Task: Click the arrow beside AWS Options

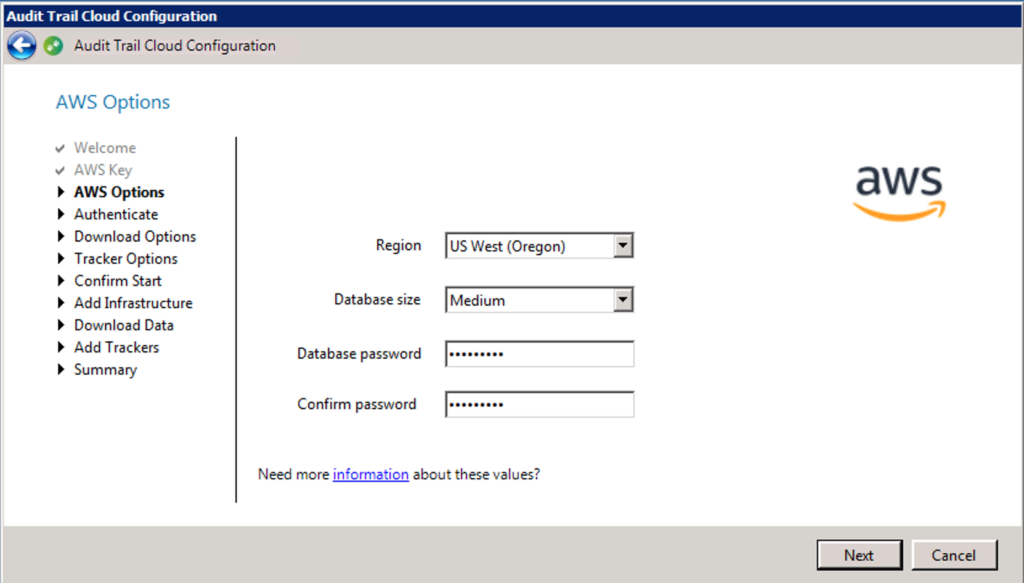Action: (x=61, y=192)
